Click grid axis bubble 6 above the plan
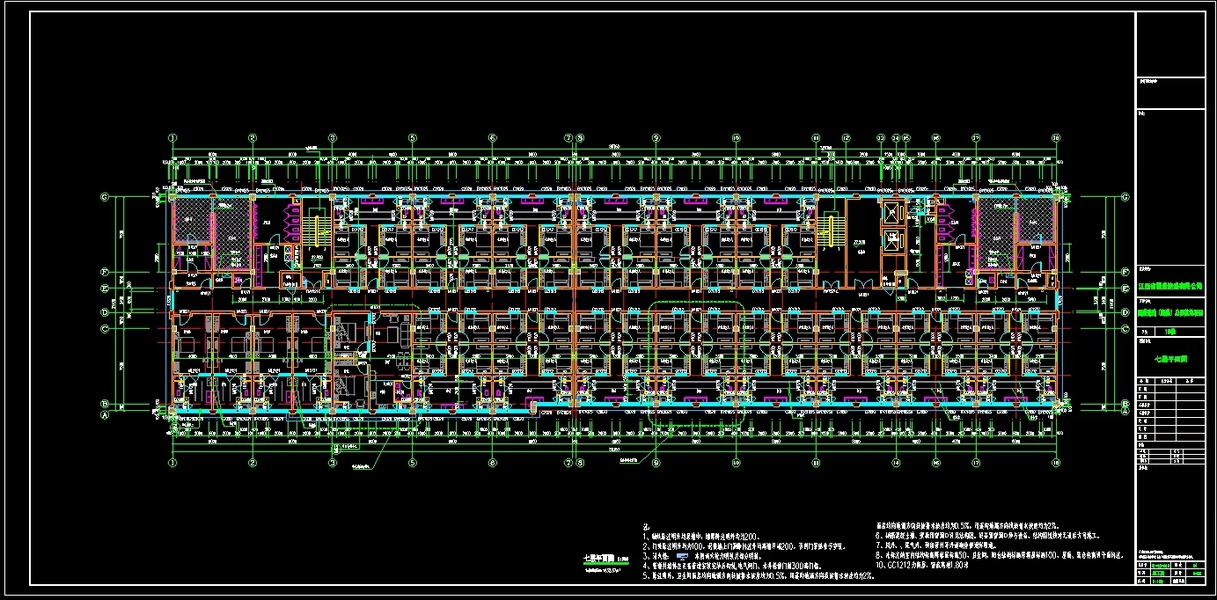The height and width of the screenshot is (600, 1217). click(x=492, y=138)
